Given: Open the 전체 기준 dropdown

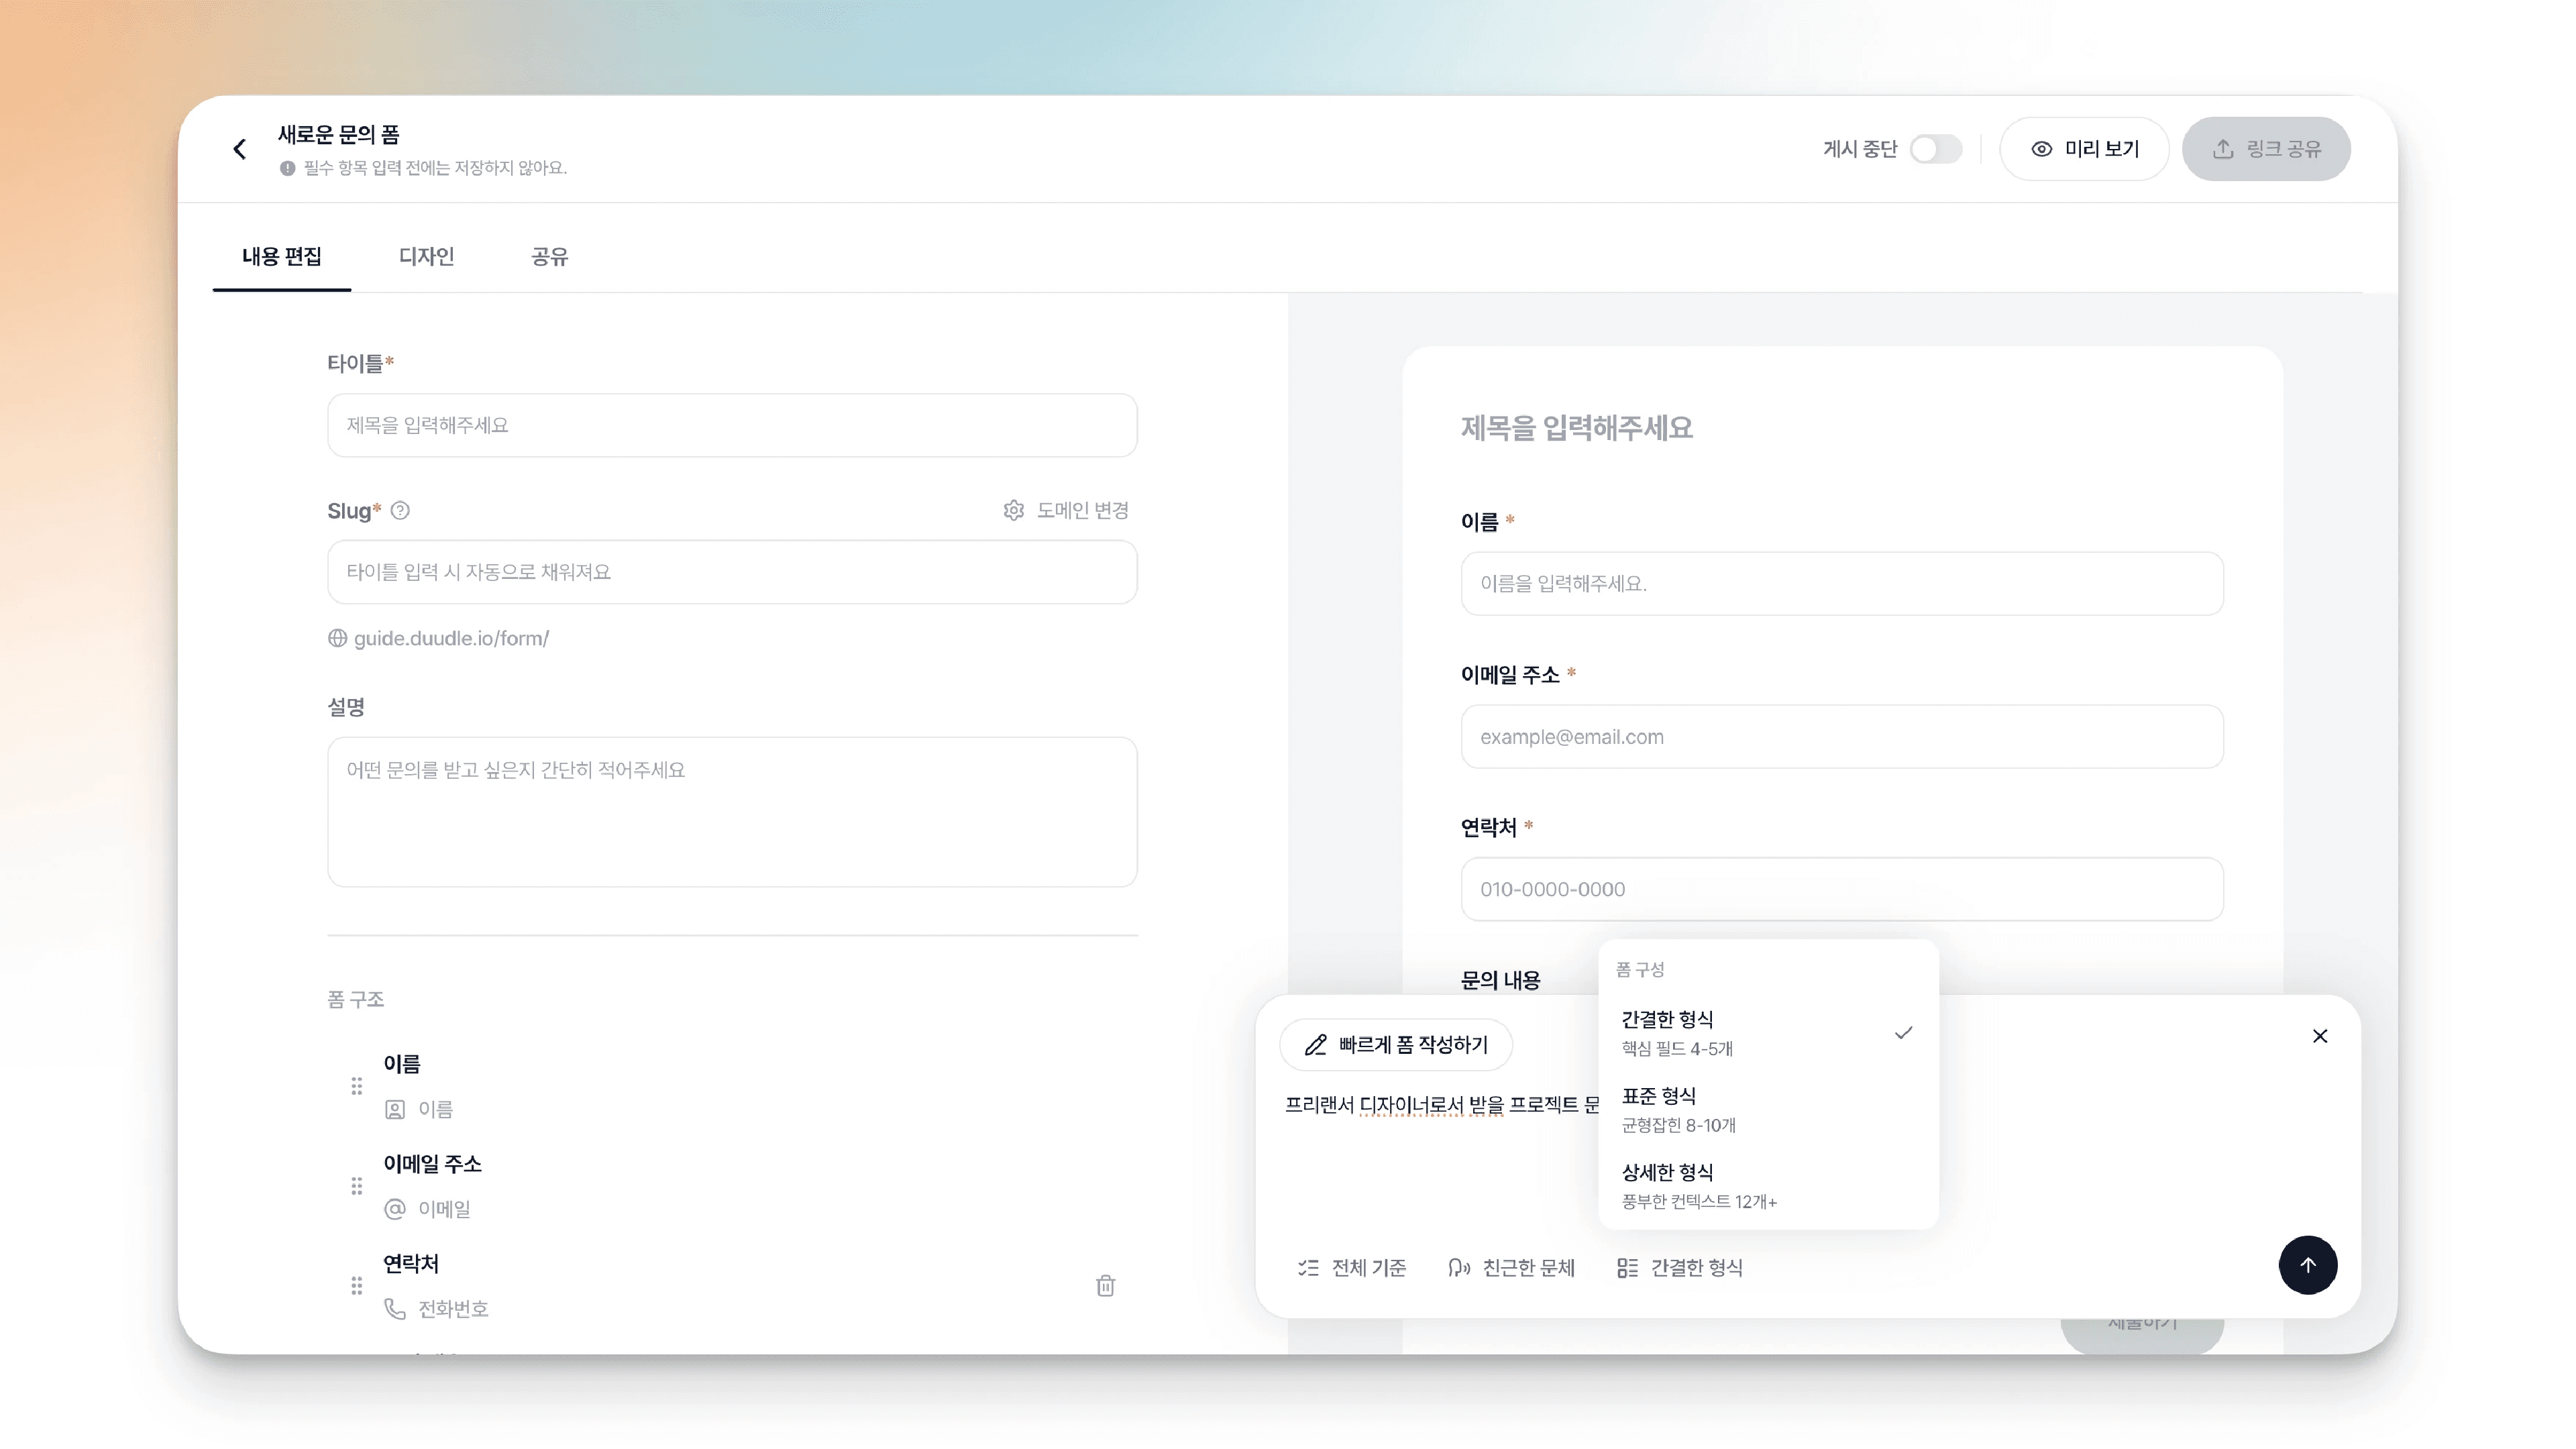Looking at the screenshot, I should click(x=1352, y=1268).
